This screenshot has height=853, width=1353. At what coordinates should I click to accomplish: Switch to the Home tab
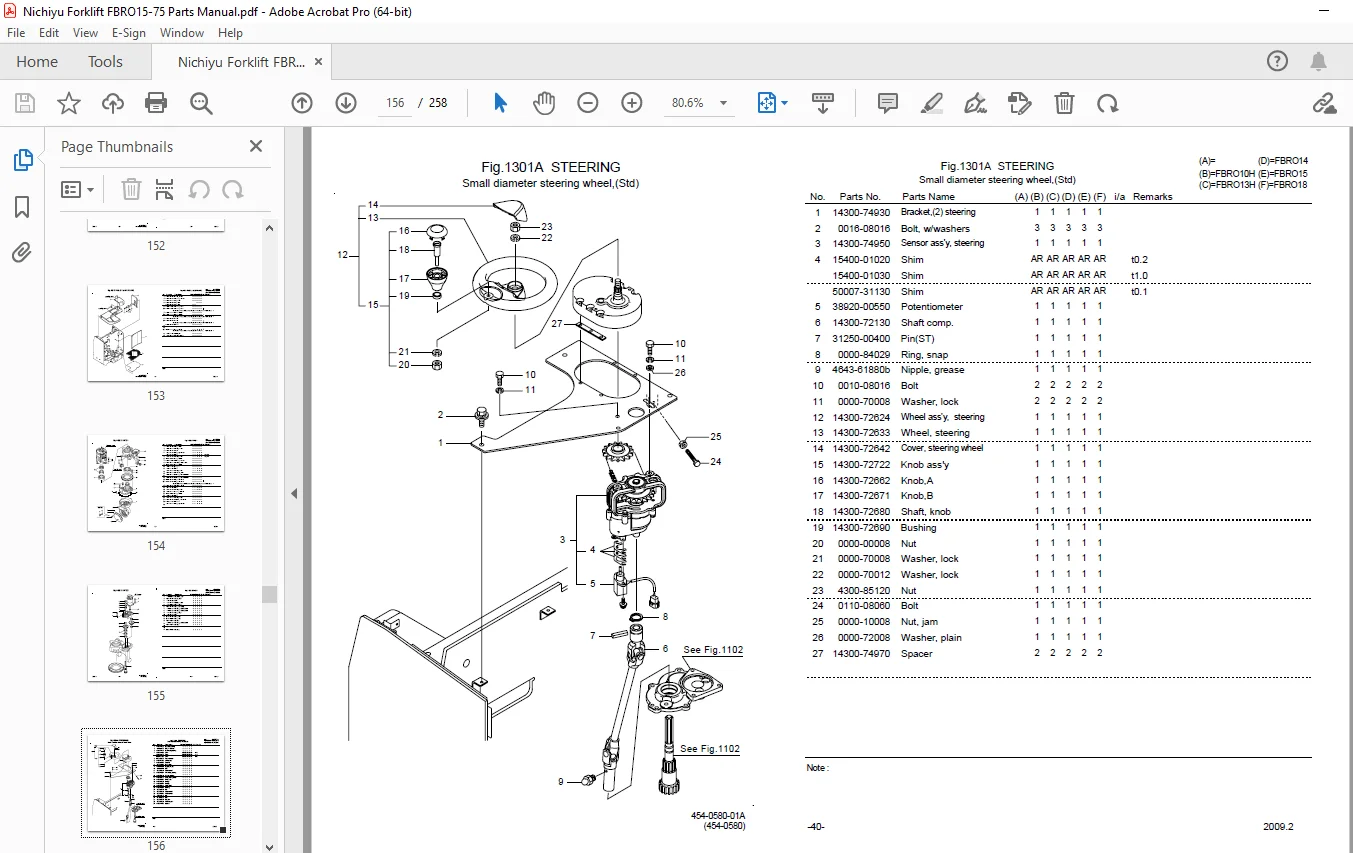coord(37,61)
